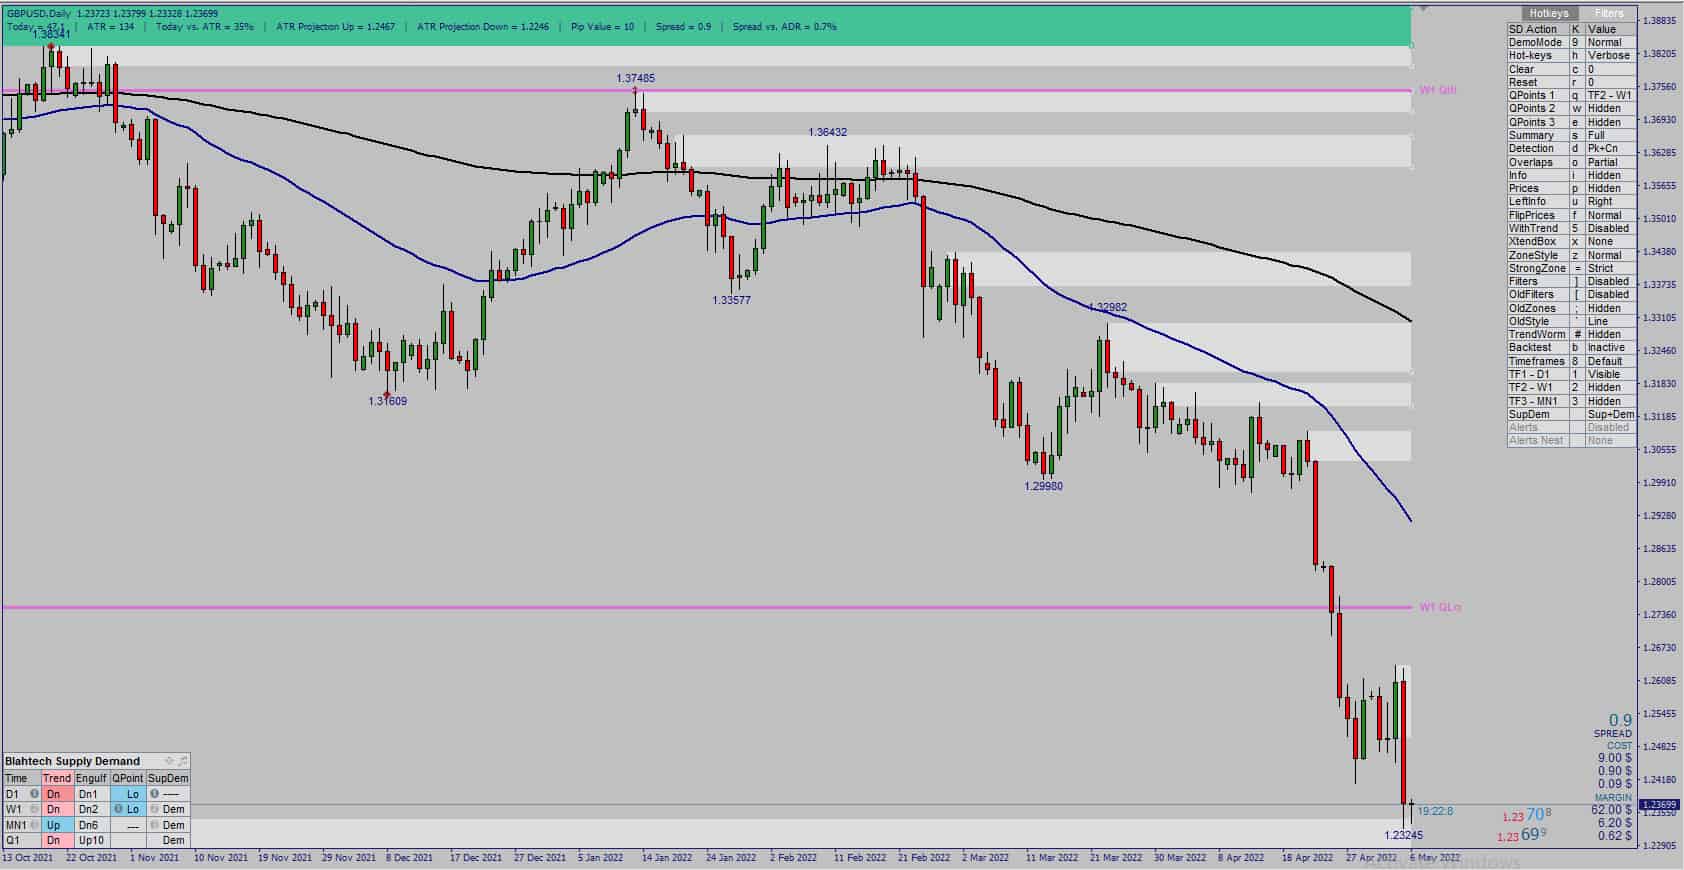Click the info icon beside W1 timeframe

[x=34, y=809]
